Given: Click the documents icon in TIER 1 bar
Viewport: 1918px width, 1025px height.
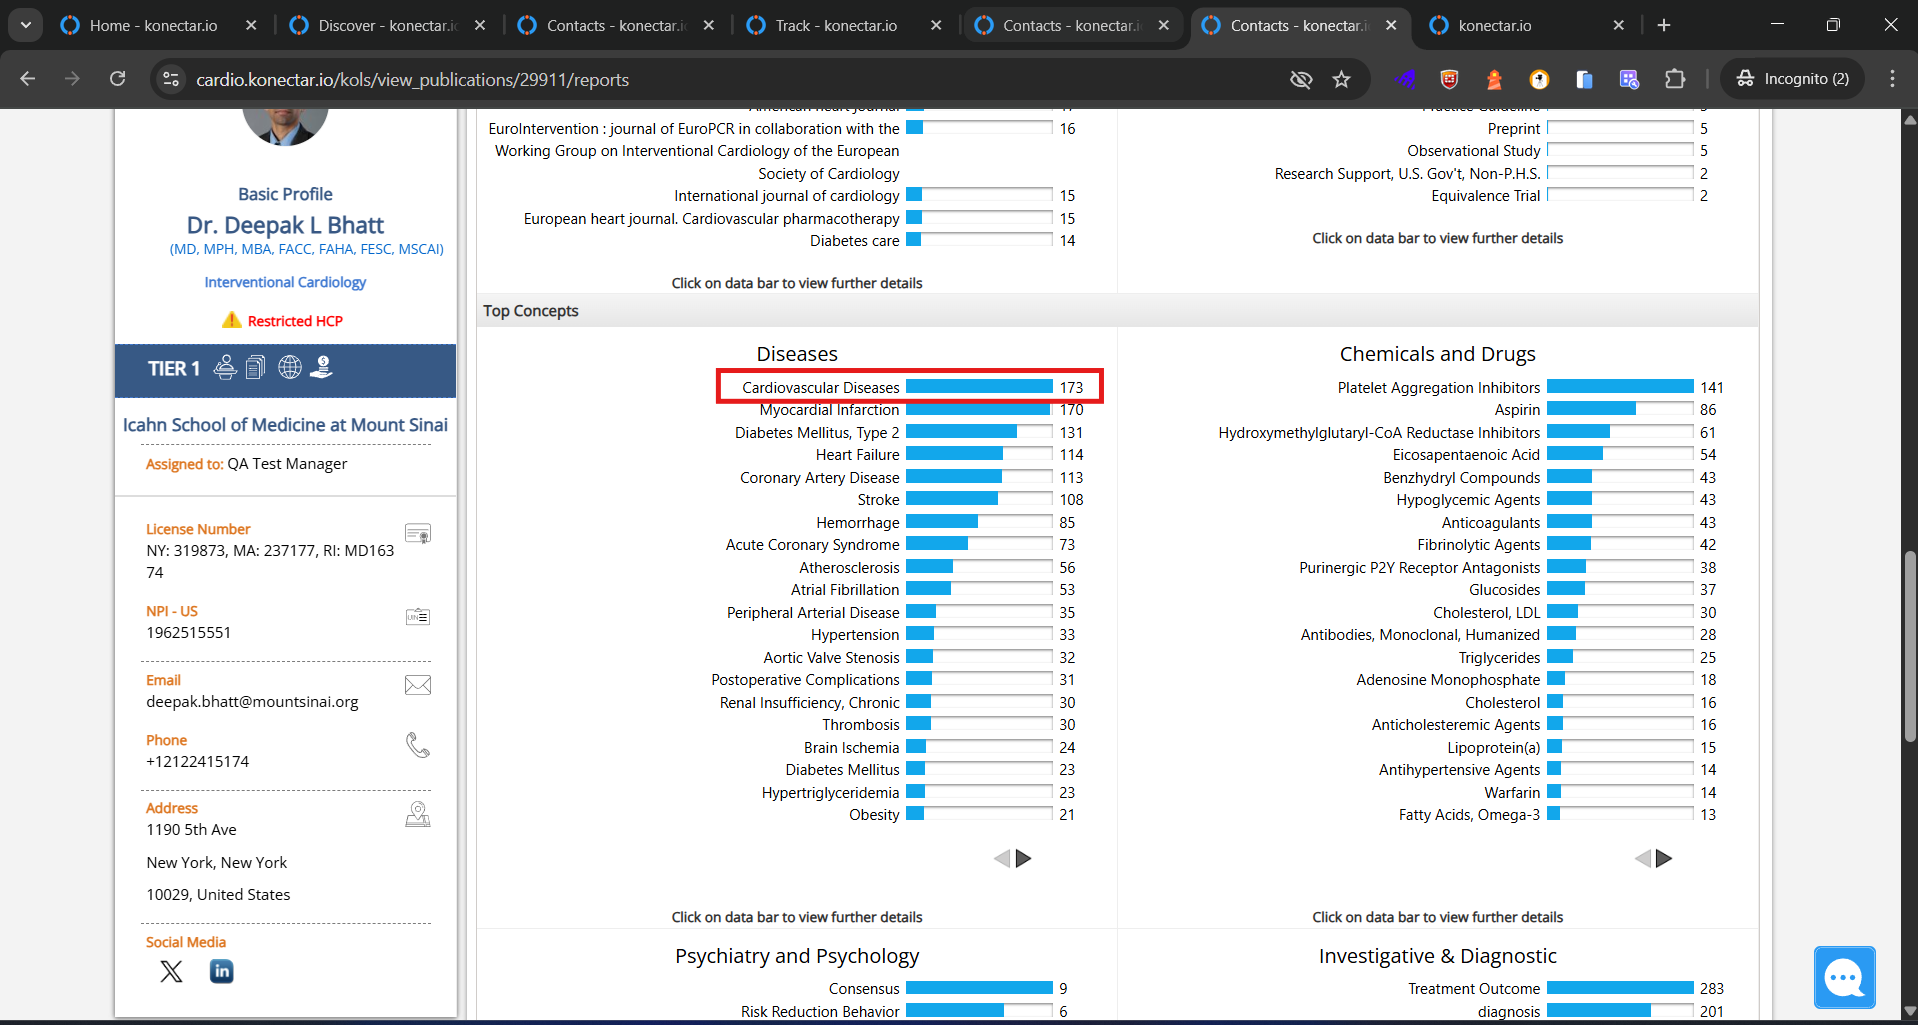Looking at the screenshot, I should 256,368.
